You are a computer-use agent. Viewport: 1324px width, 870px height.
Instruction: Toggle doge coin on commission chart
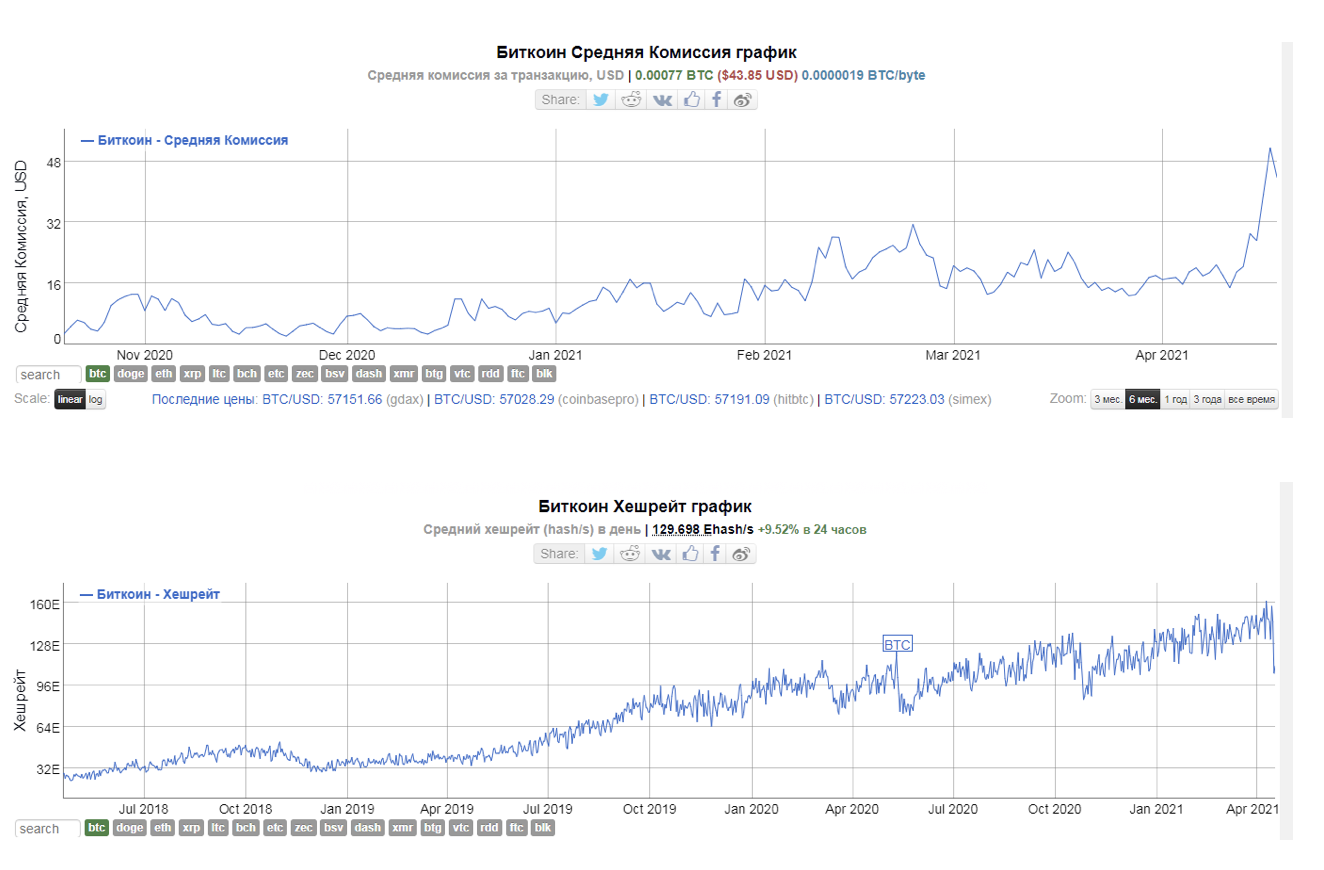pos(130,374)
